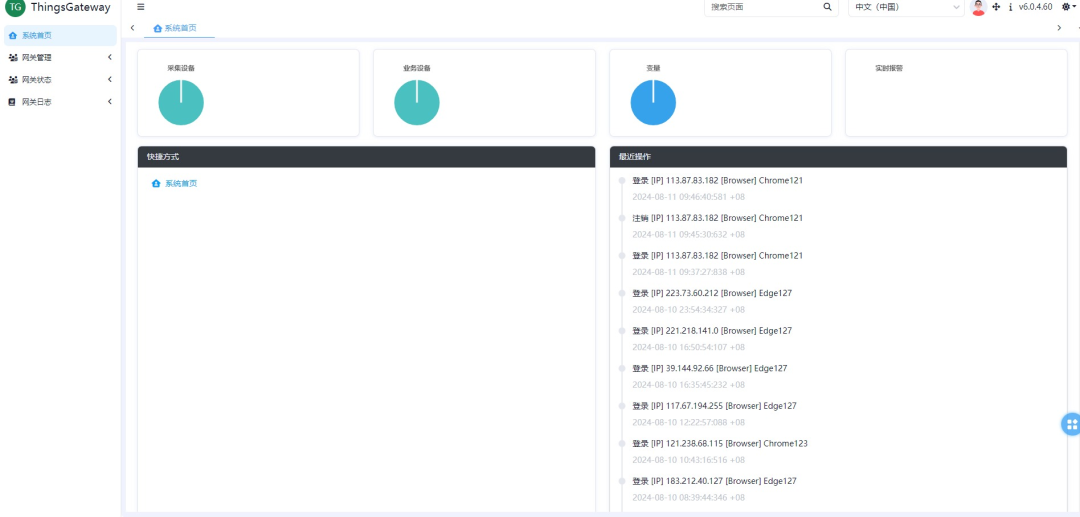1080x517 pixels.
Task: Switch to the 系统首页 tab
Action: 179,28
